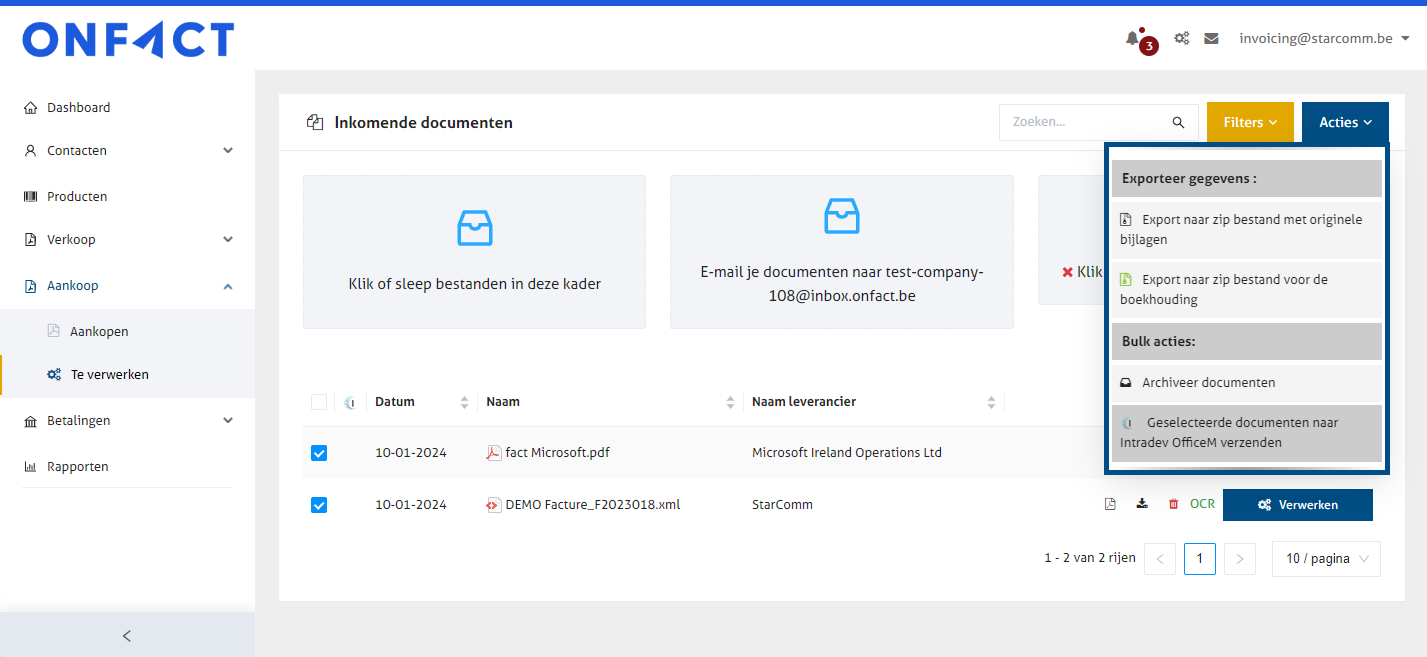This screenshot has height=657, width=1427.
Task: Open the notifications bell
Action: click(x=1133, y=39)
